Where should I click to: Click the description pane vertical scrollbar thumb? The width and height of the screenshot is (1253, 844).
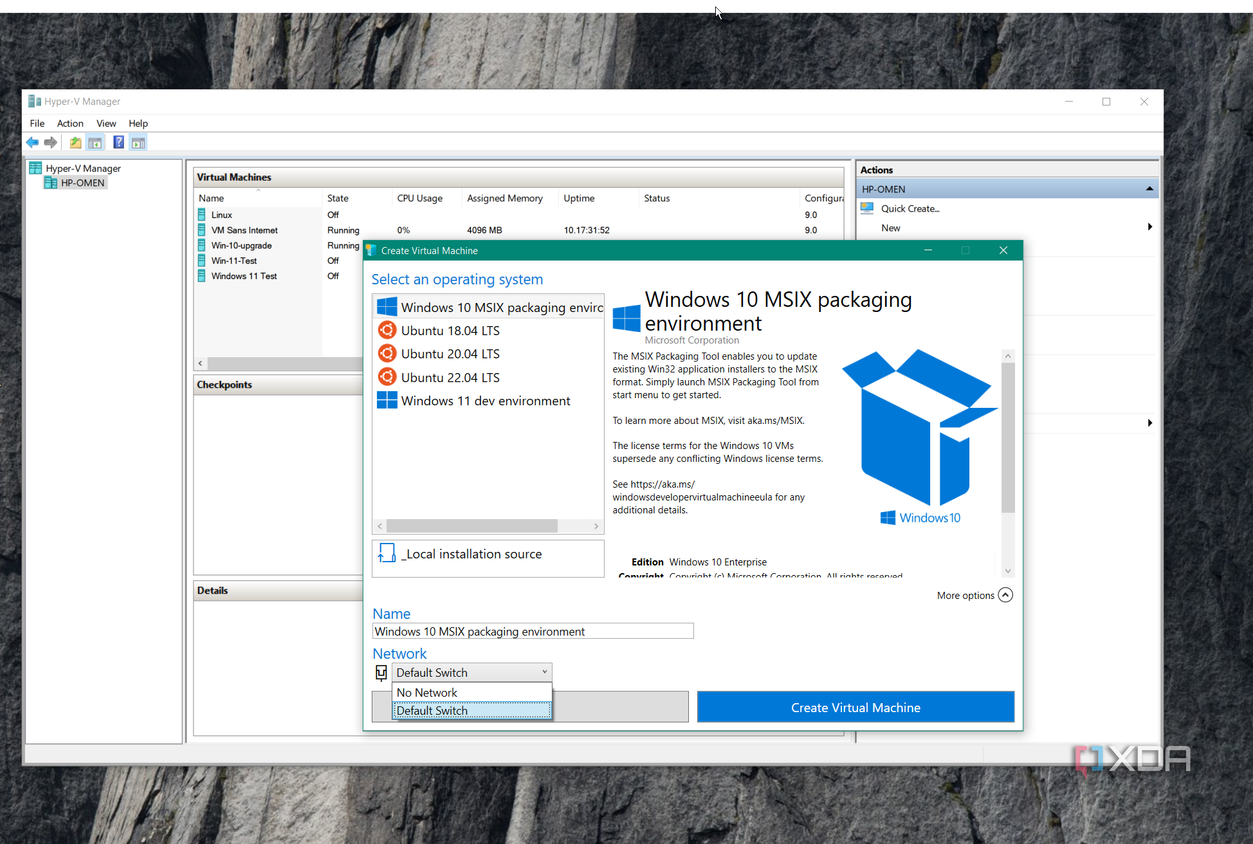[x=1008, y=437]
